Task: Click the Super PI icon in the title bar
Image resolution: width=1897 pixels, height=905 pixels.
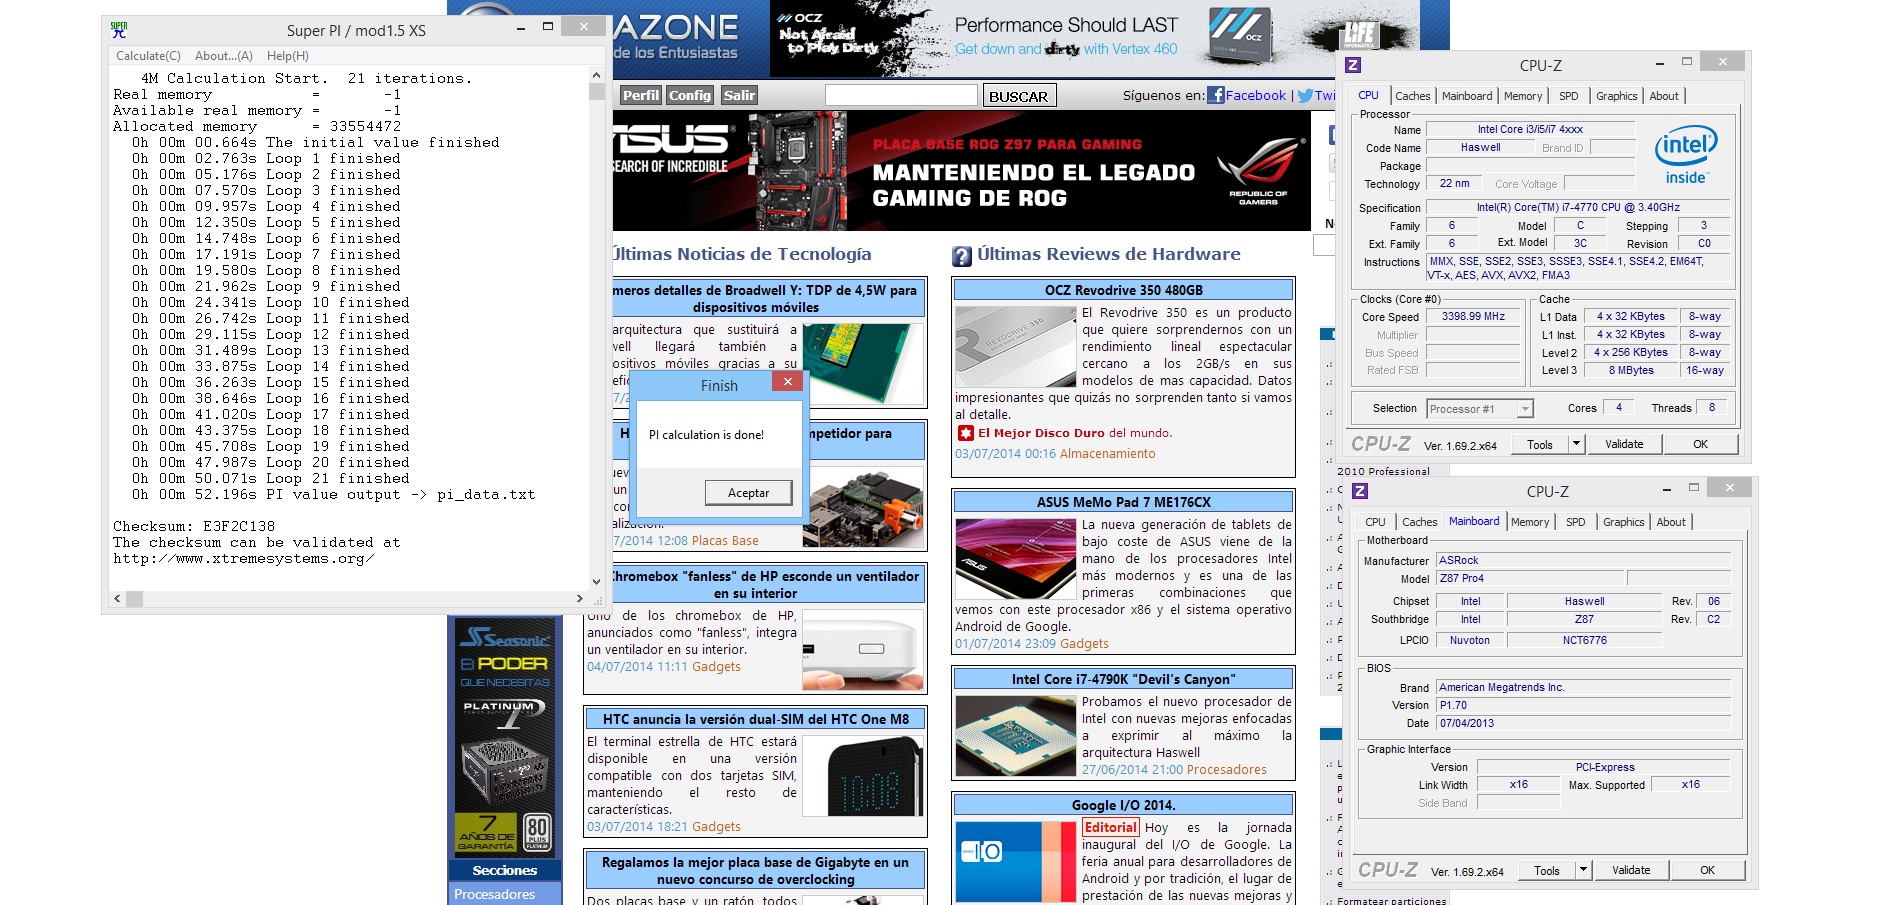Action: click(x=119, y=30)
